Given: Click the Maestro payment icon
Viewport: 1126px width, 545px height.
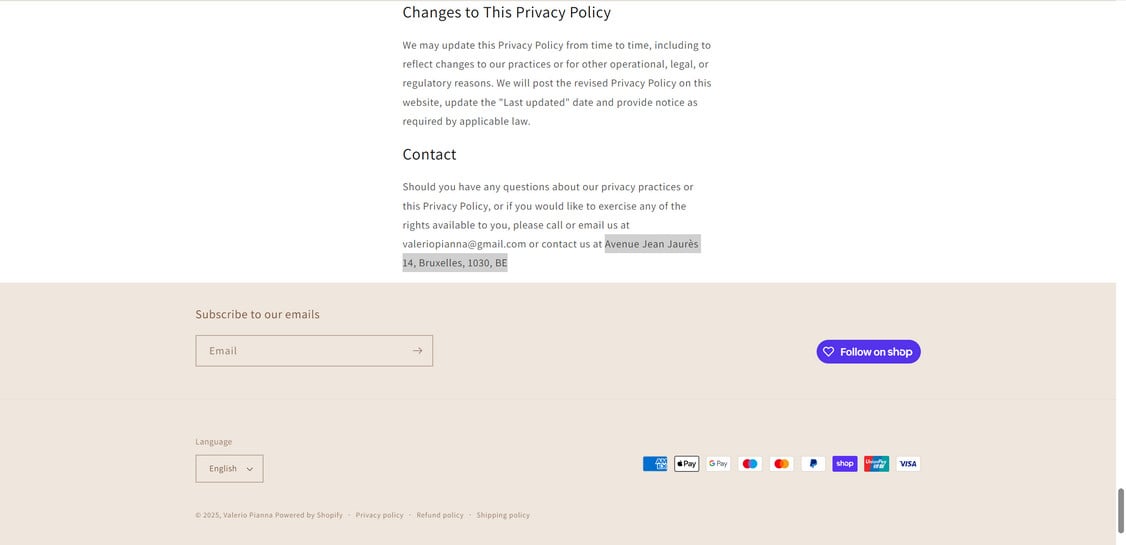Looking at the screenshot, I should (750, 464).
